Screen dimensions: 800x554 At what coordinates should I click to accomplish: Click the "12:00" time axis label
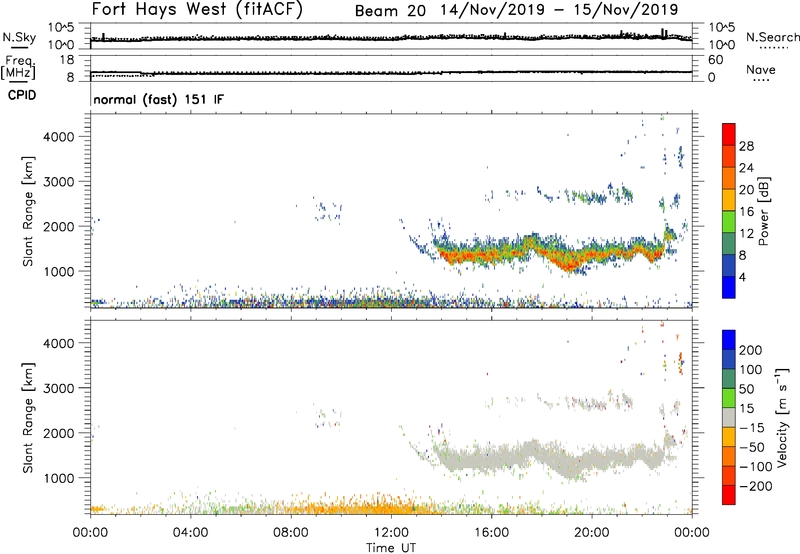click(391, 533)
